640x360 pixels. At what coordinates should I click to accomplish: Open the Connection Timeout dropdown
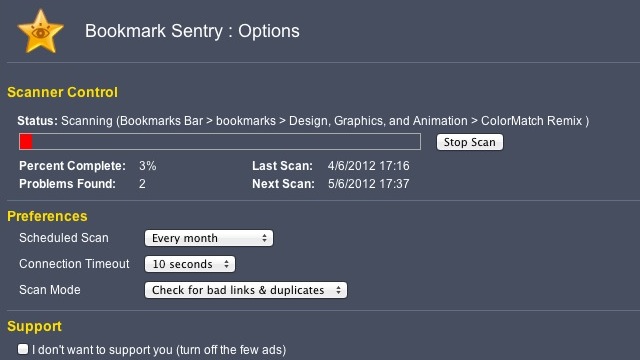point(190,264)
